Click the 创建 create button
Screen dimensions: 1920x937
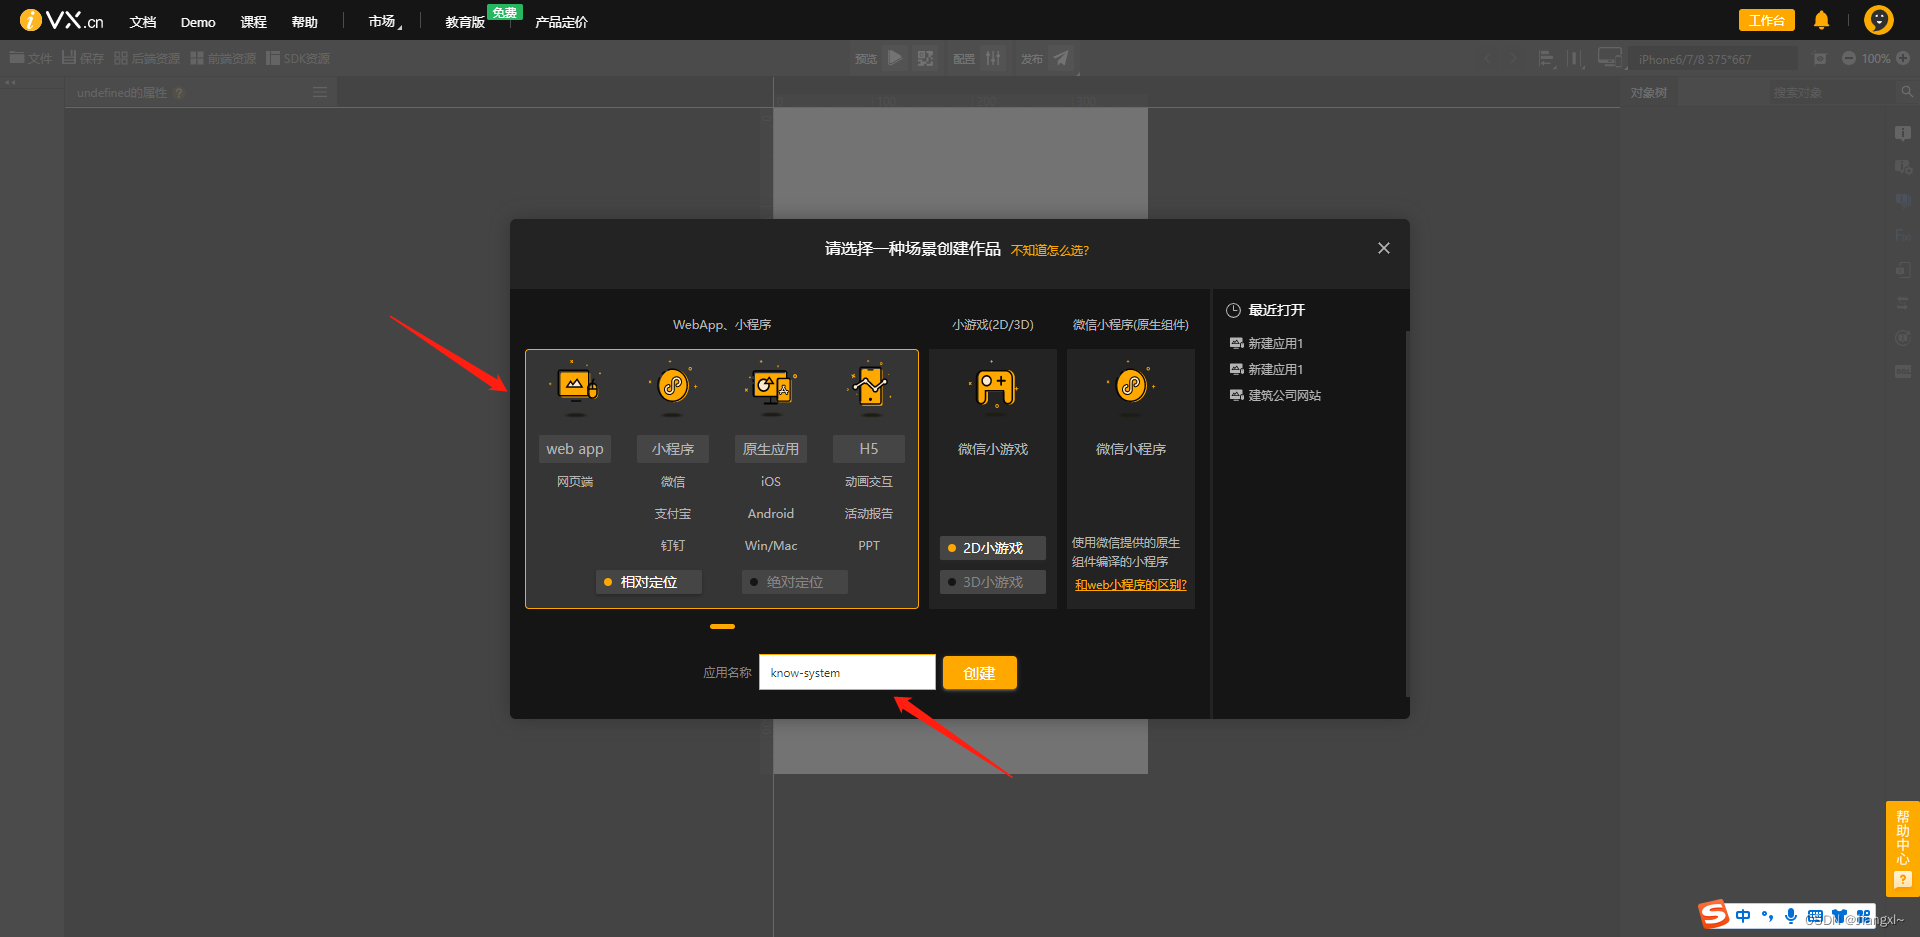click(980, 673)
